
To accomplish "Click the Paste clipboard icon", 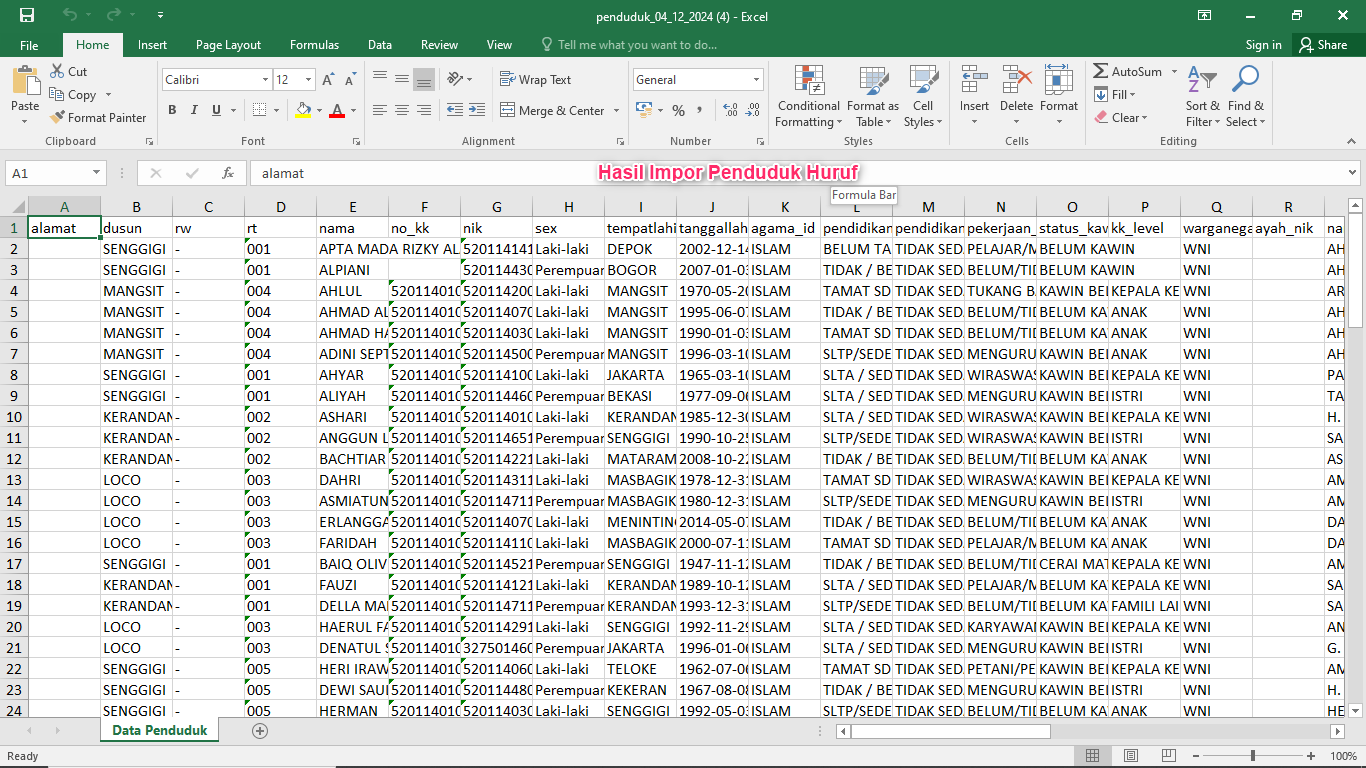I will (x=25, y=81).
